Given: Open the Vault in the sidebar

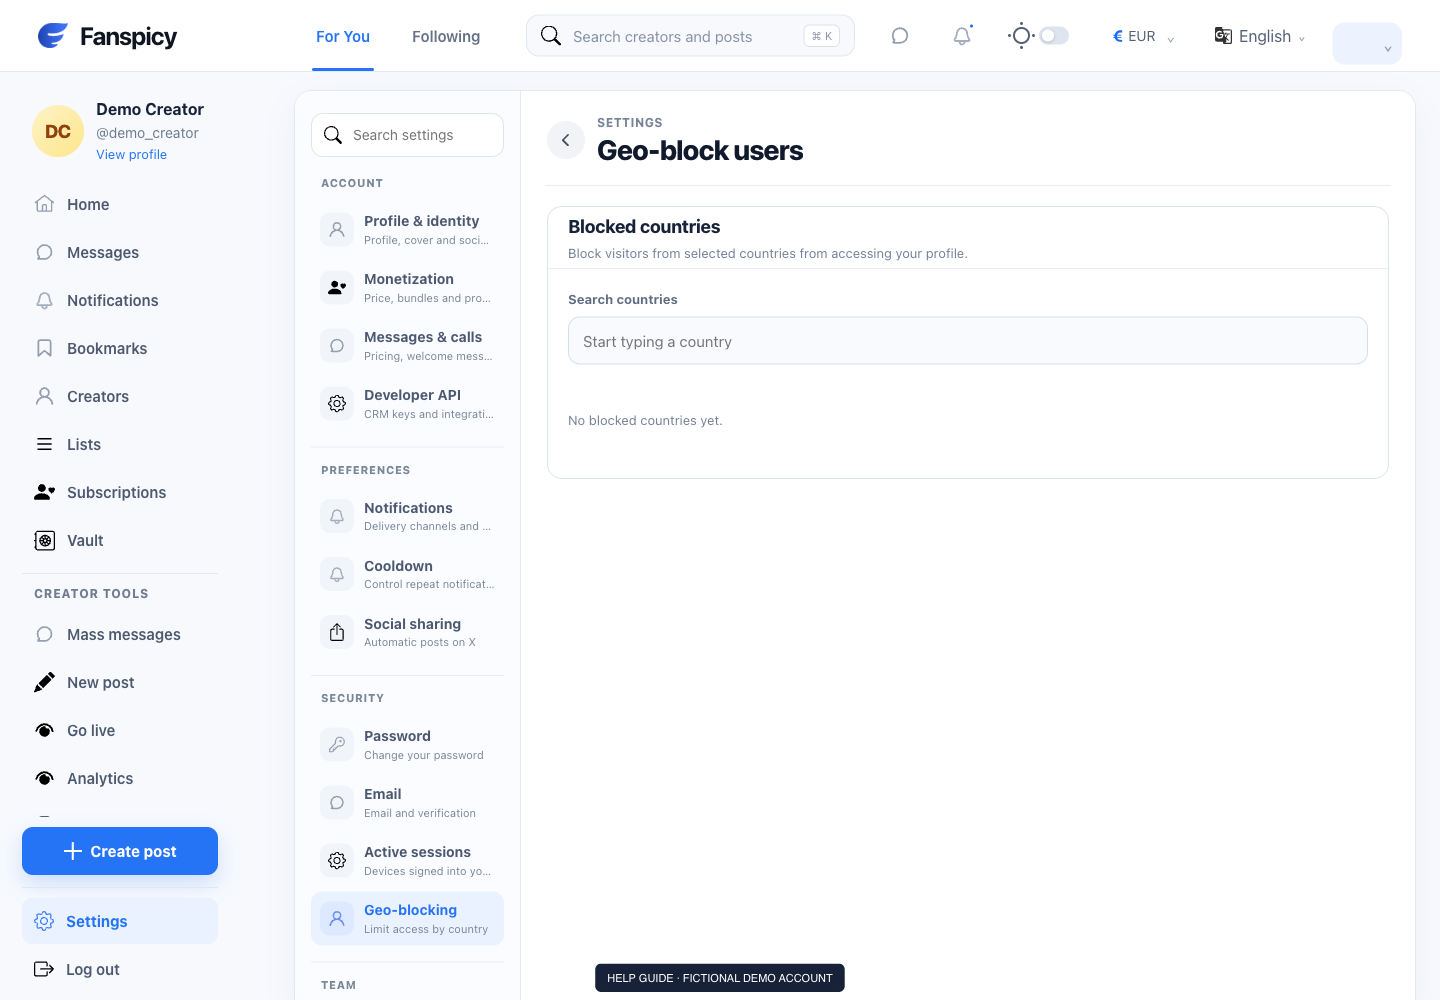Looking at the screenshot, I should tap(120, 540).
